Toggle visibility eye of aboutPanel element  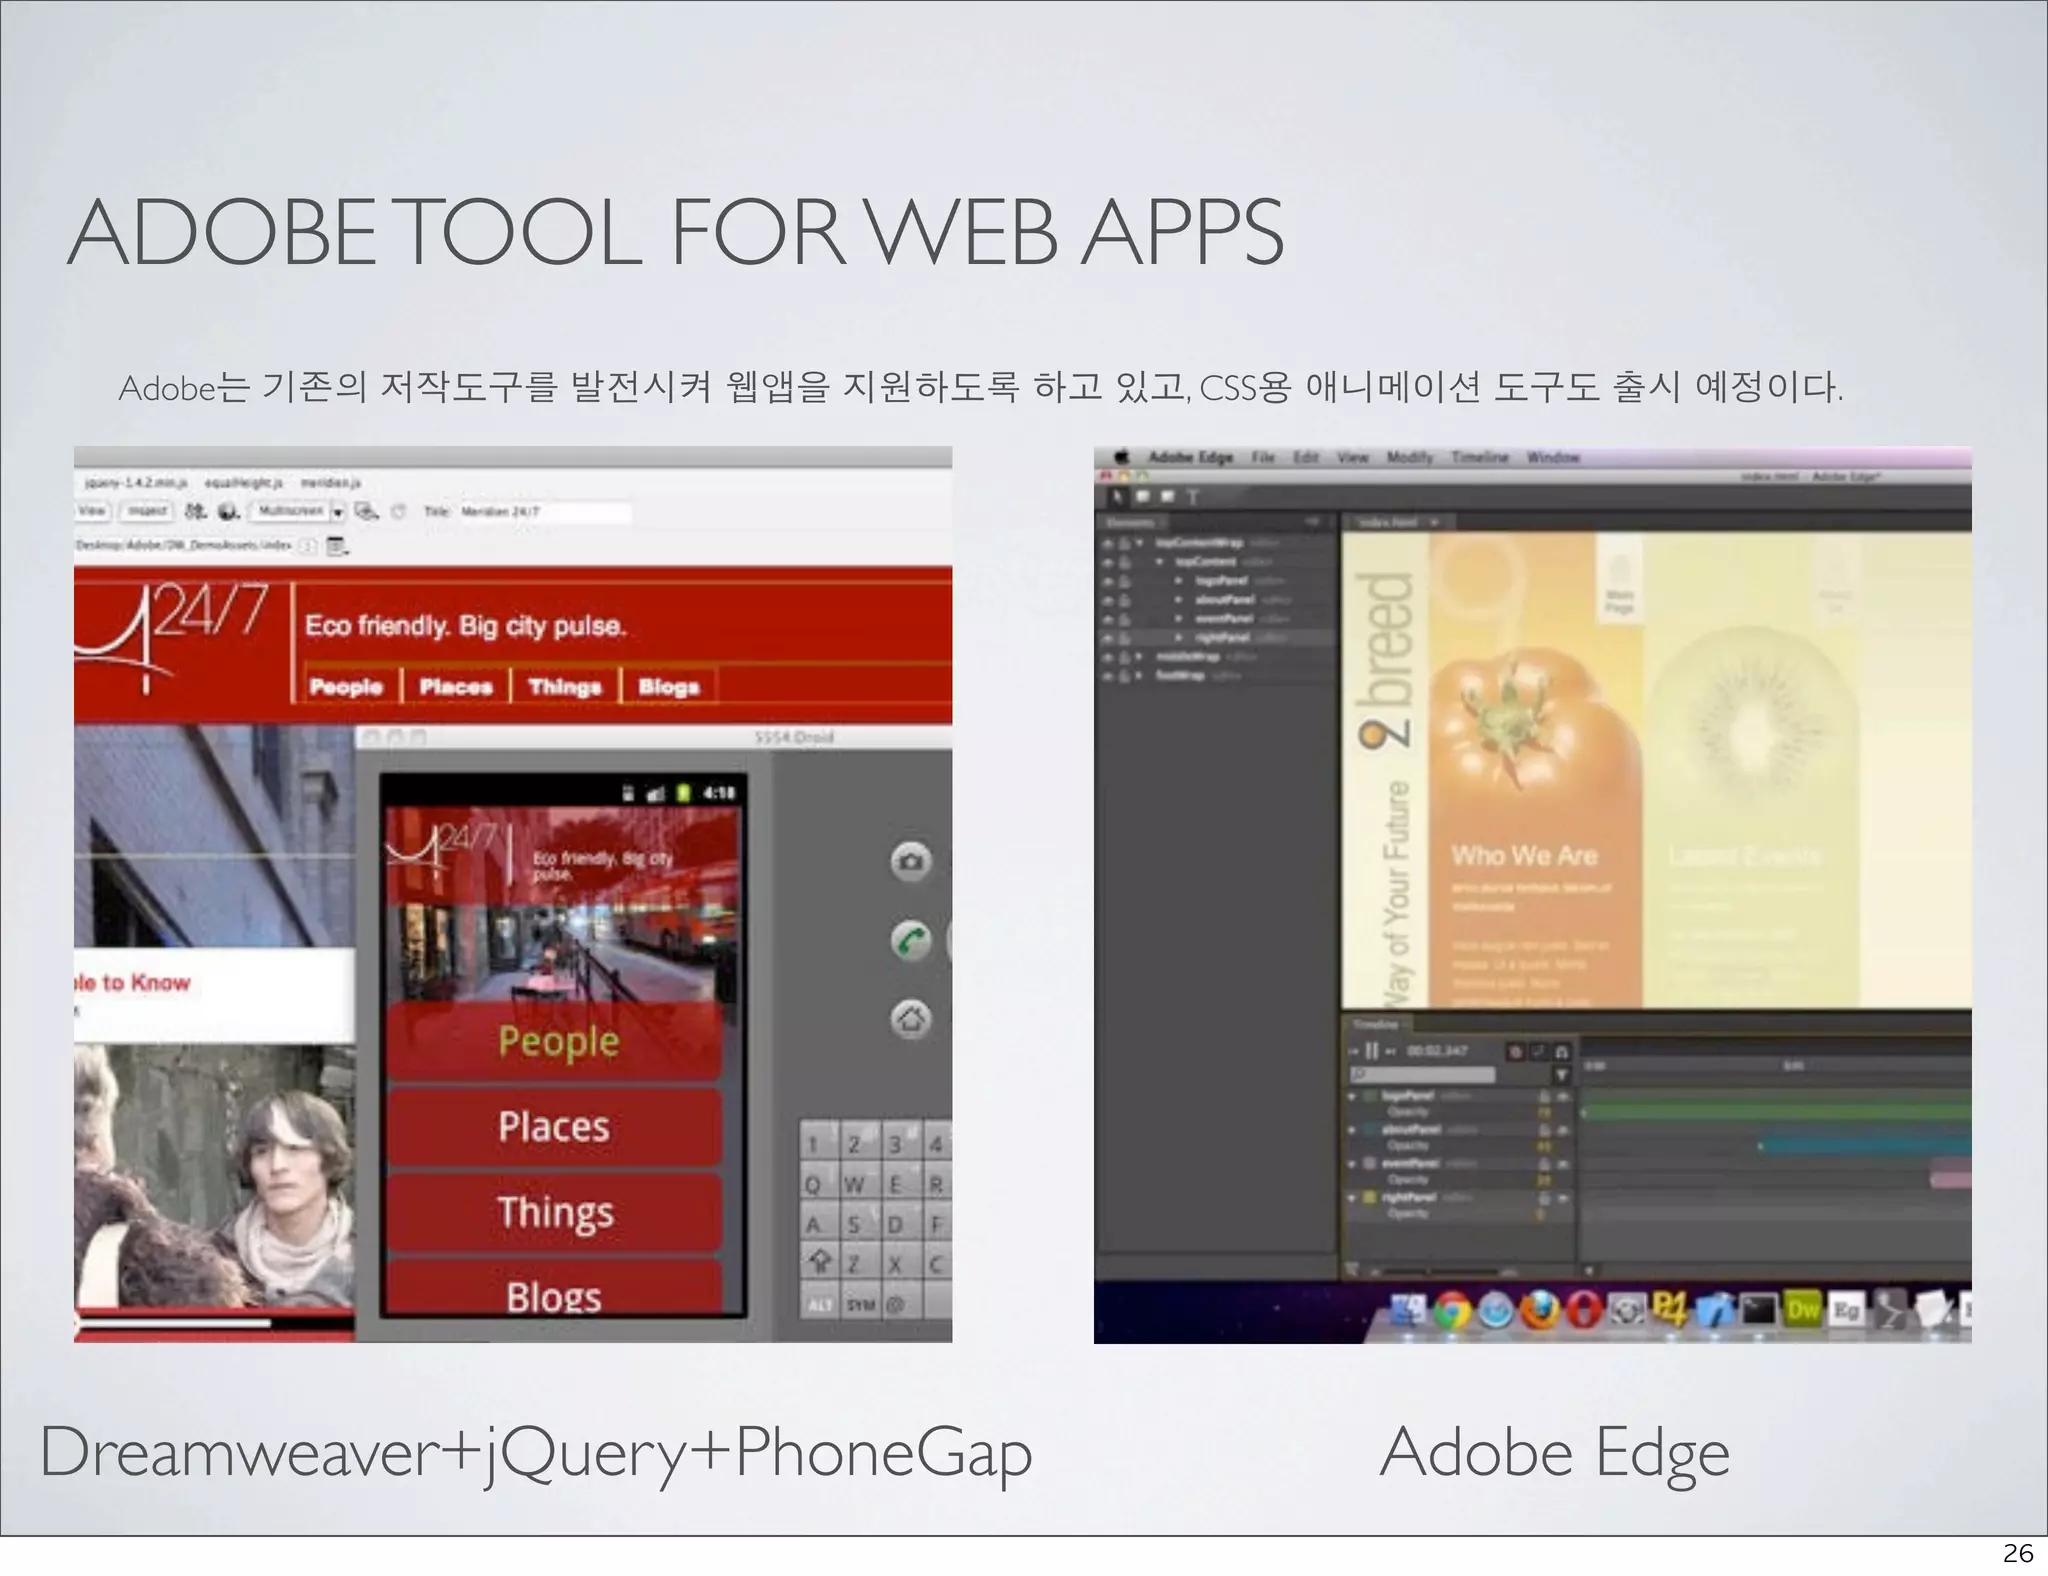1108,600
